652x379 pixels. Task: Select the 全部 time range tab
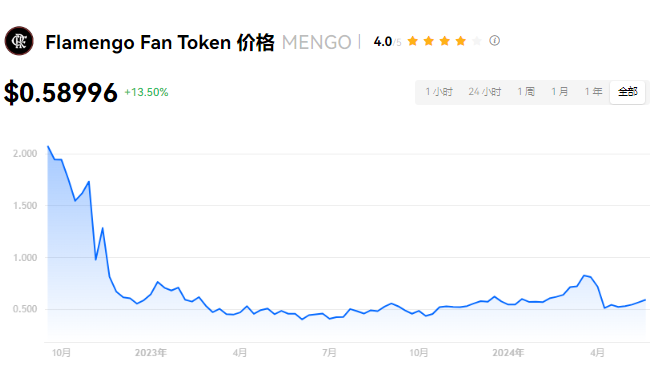tap(627, 92)
